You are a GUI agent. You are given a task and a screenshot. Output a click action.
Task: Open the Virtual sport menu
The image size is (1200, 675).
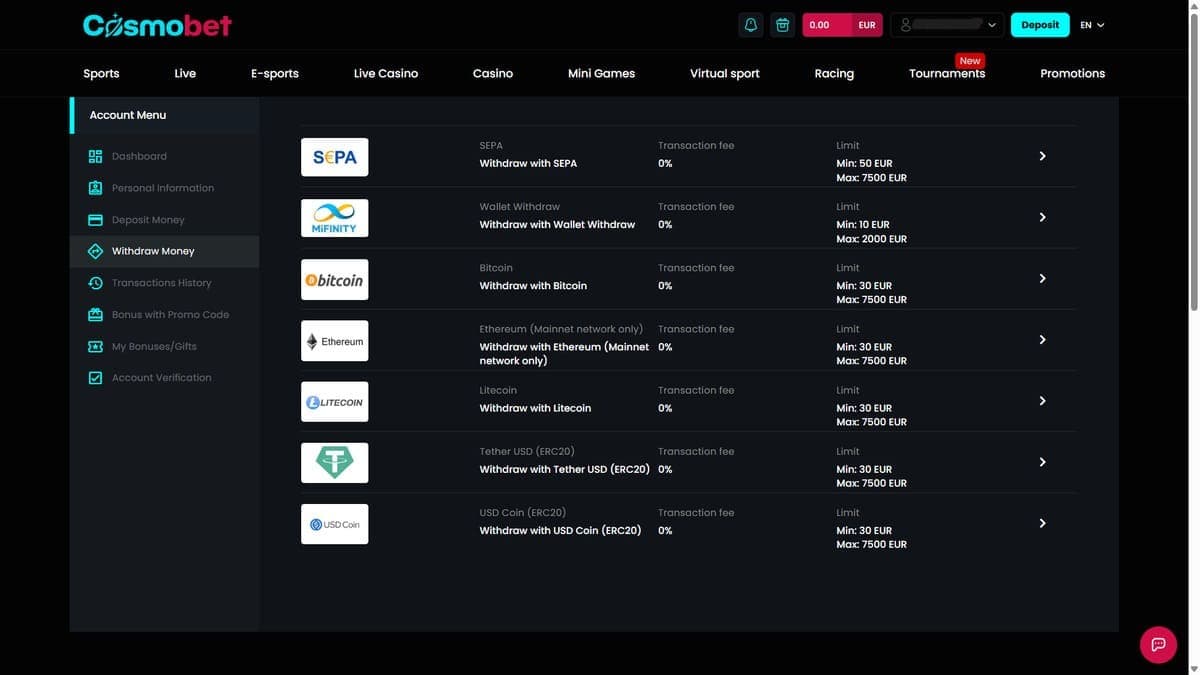coord(725,73)
